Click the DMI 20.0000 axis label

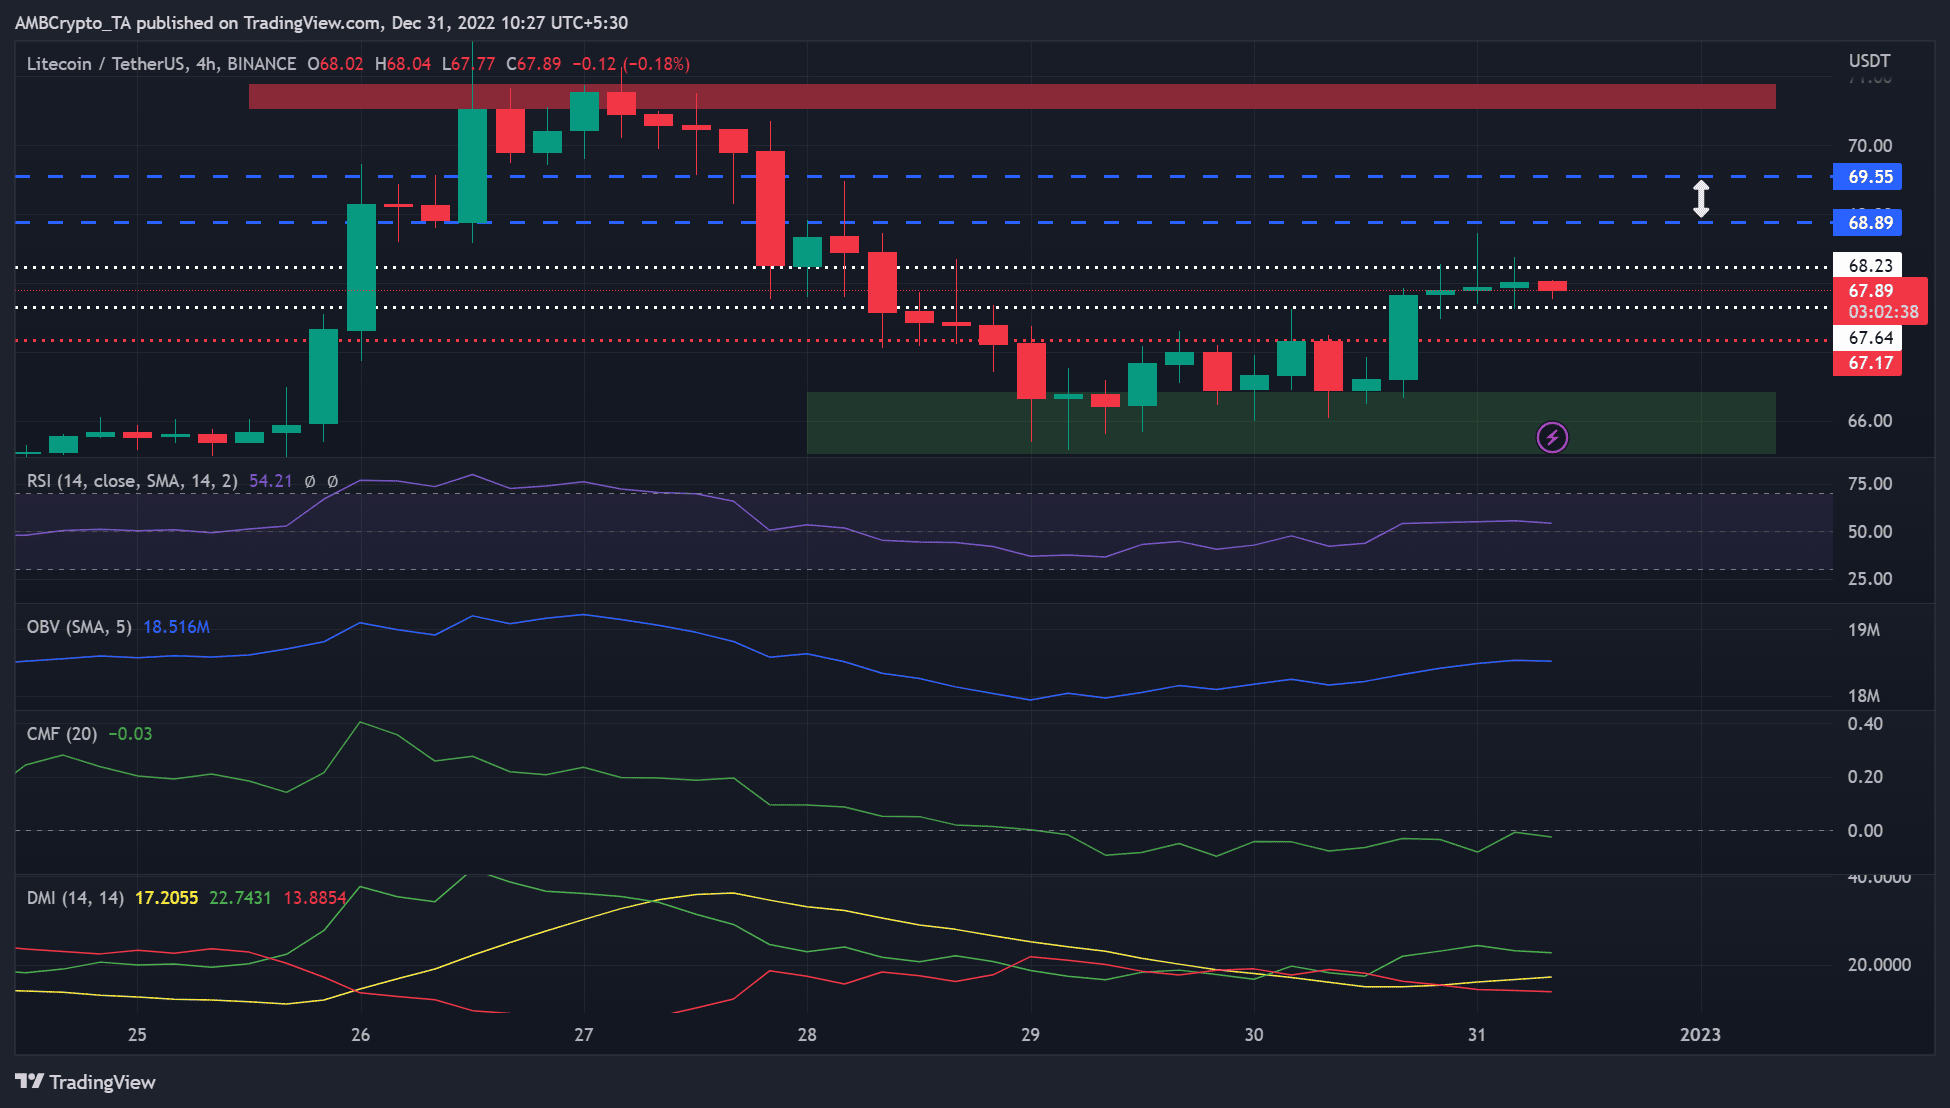pyautogui.click(x=1879, y=965)
